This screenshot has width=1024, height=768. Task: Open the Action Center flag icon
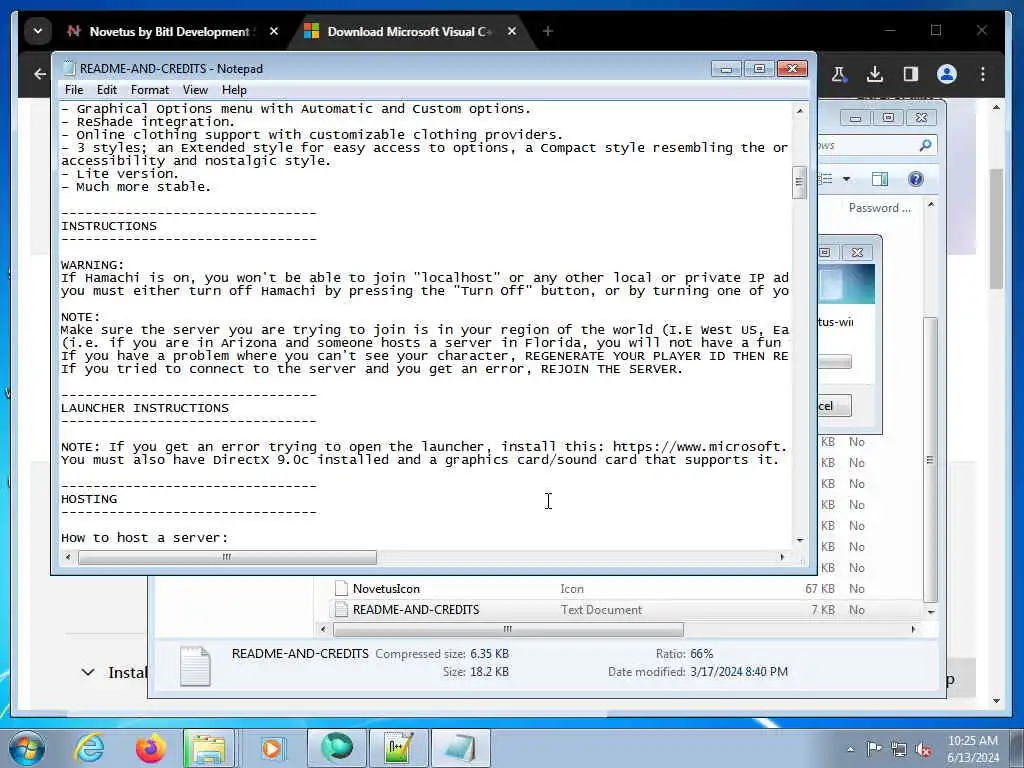[x=874, y=749]
